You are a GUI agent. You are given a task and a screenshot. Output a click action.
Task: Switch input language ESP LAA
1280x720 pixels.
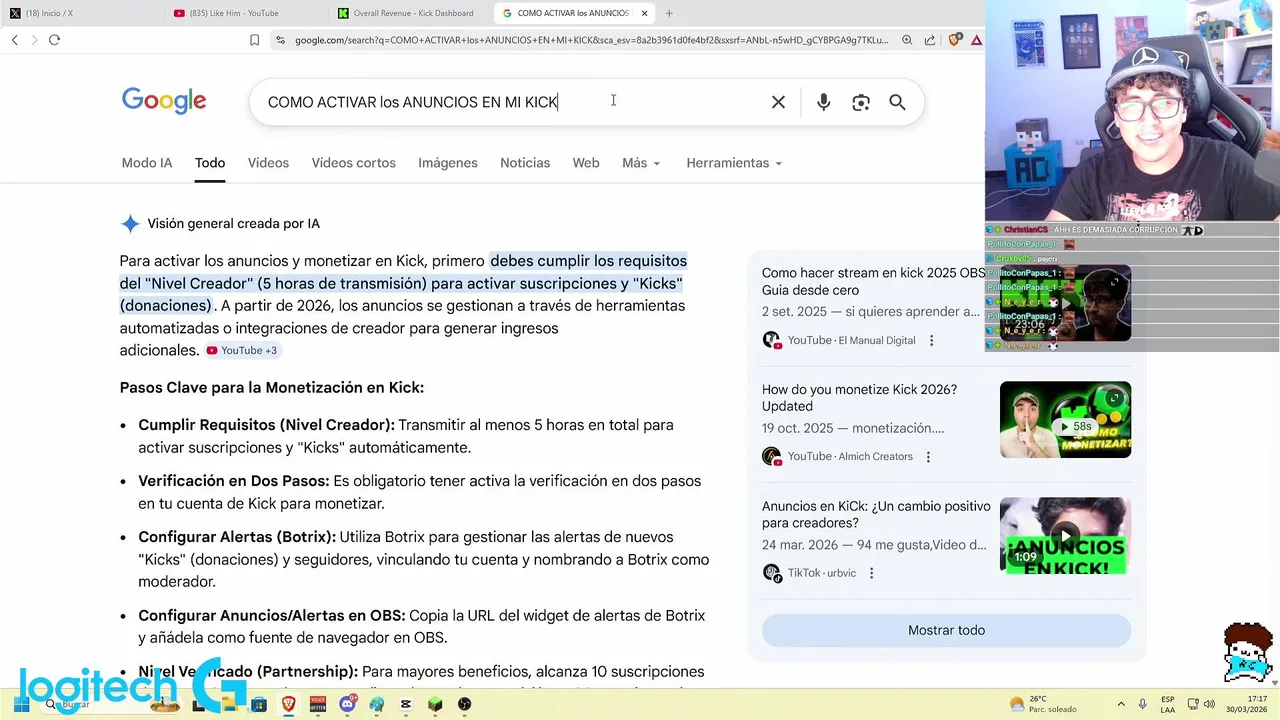(1168, 704)
